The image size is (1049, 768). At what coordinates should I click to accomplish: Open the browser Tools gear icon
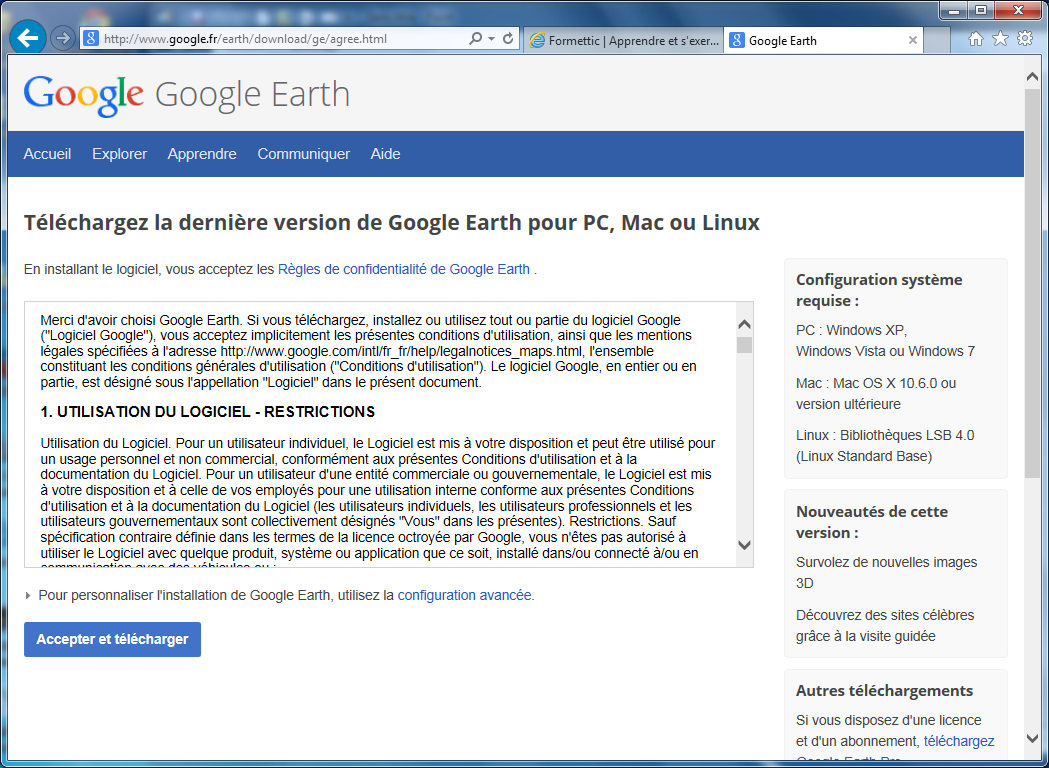click(x=1025, y=39)
